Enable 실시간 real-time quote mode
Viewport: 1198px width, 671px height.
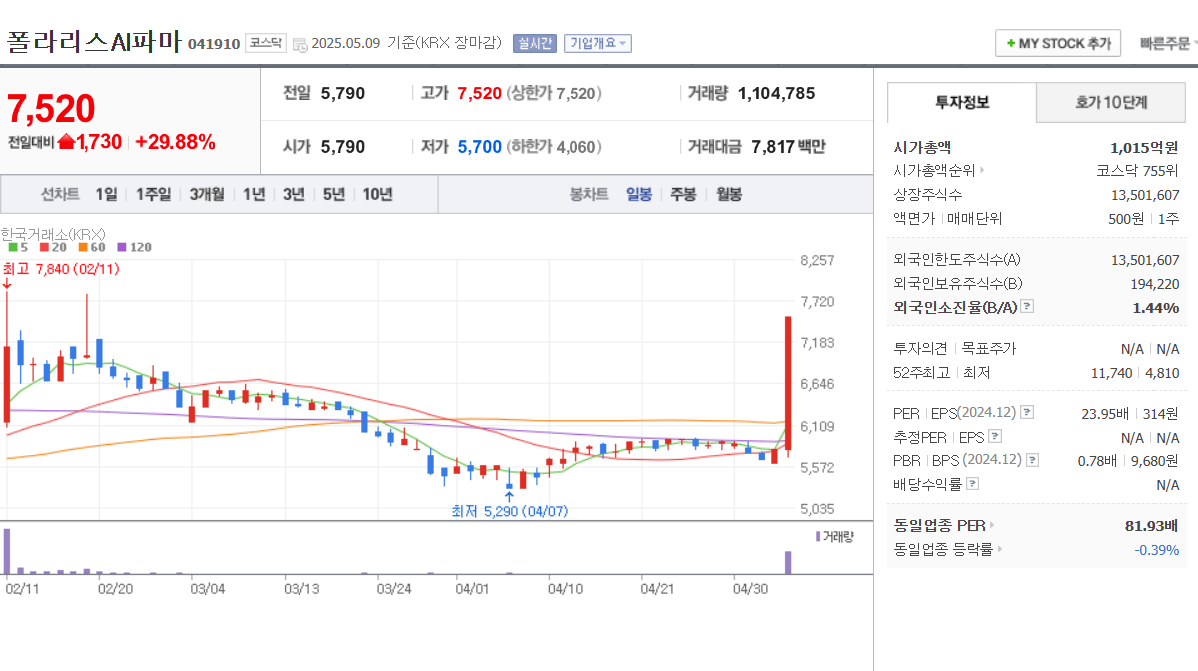click(x=534, y=43)
